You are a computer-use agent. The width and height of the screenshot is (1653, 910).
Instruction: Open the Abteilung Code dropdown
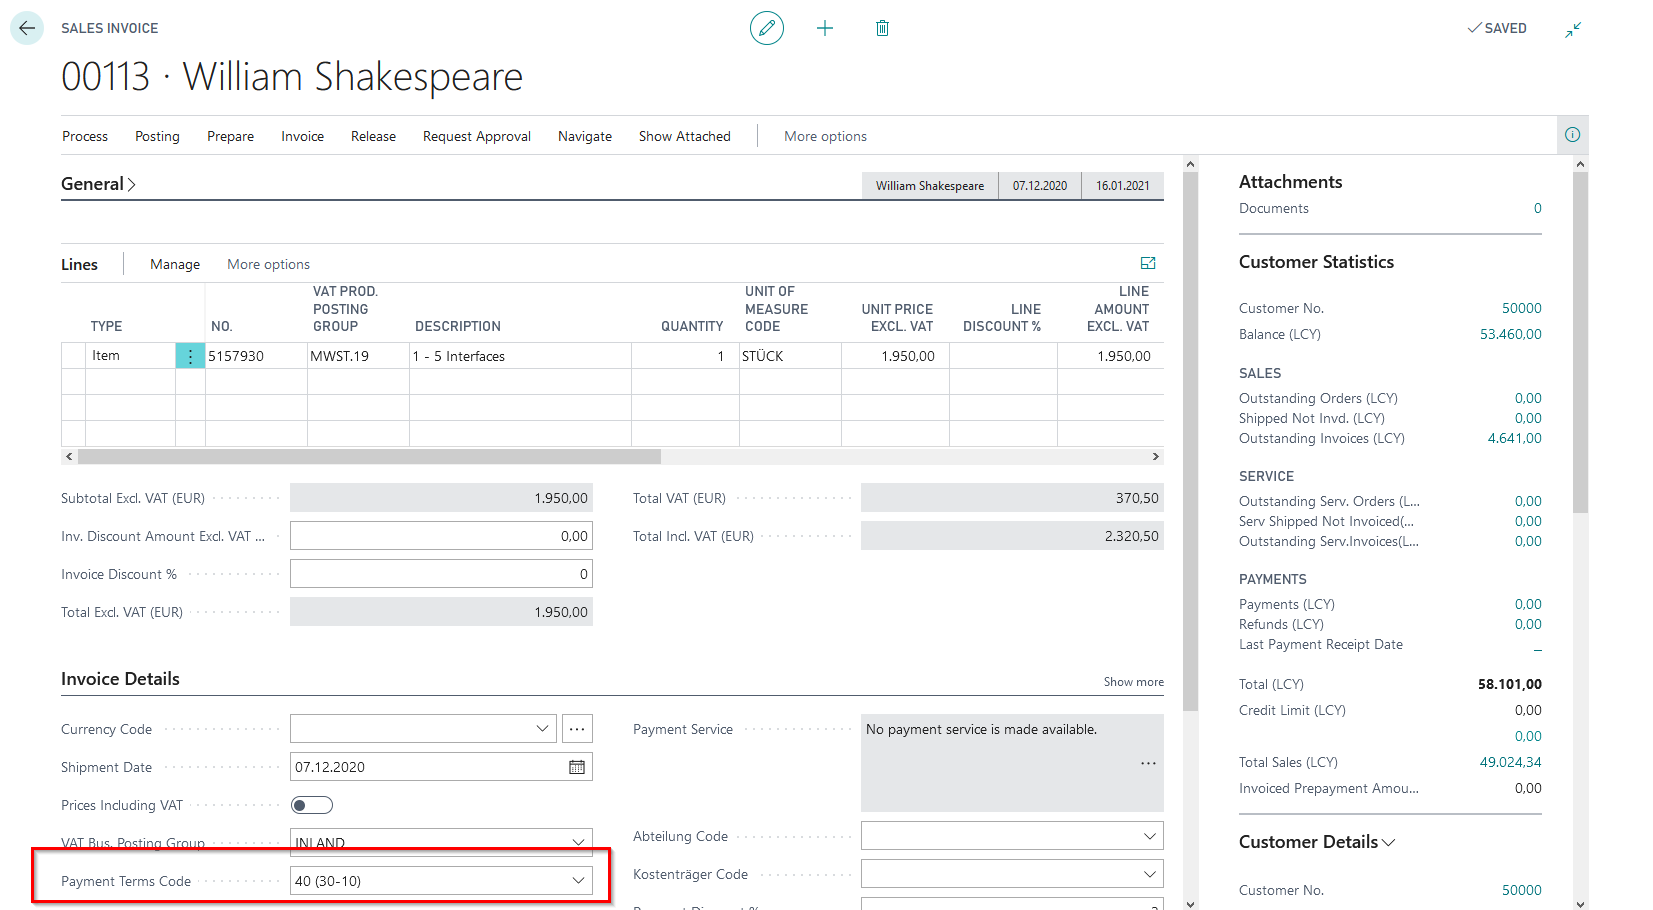click(x=1149, y=836)
